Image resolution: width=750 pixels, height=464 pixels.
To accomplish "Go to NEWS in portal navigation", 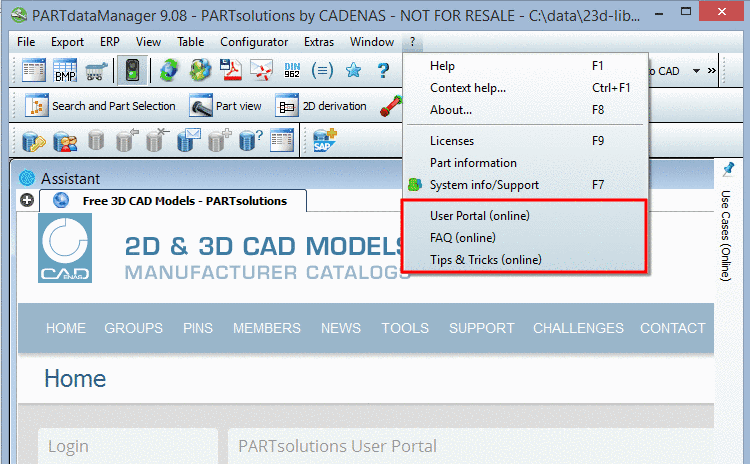I will click(x=341, y=328).
